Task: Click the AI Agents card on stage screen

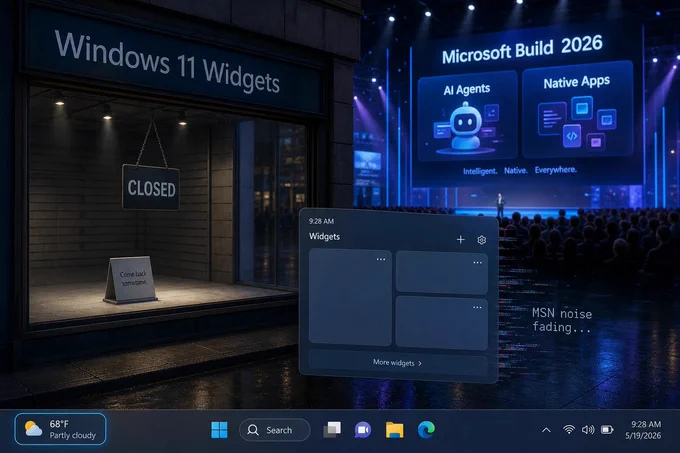Action: [468, 116]
